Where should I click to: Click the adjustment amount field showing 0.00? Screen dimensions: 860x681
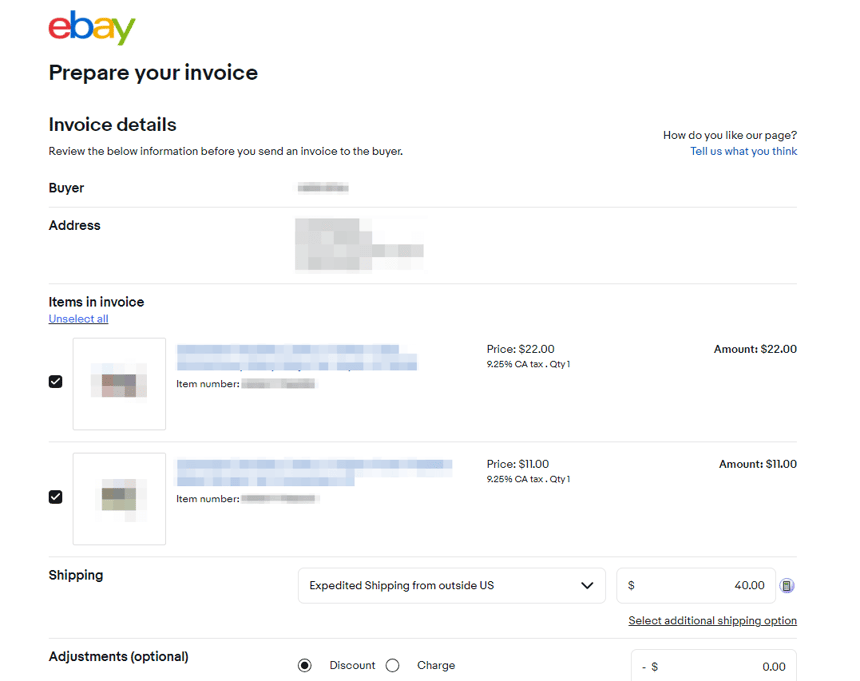tap(720, 667)
